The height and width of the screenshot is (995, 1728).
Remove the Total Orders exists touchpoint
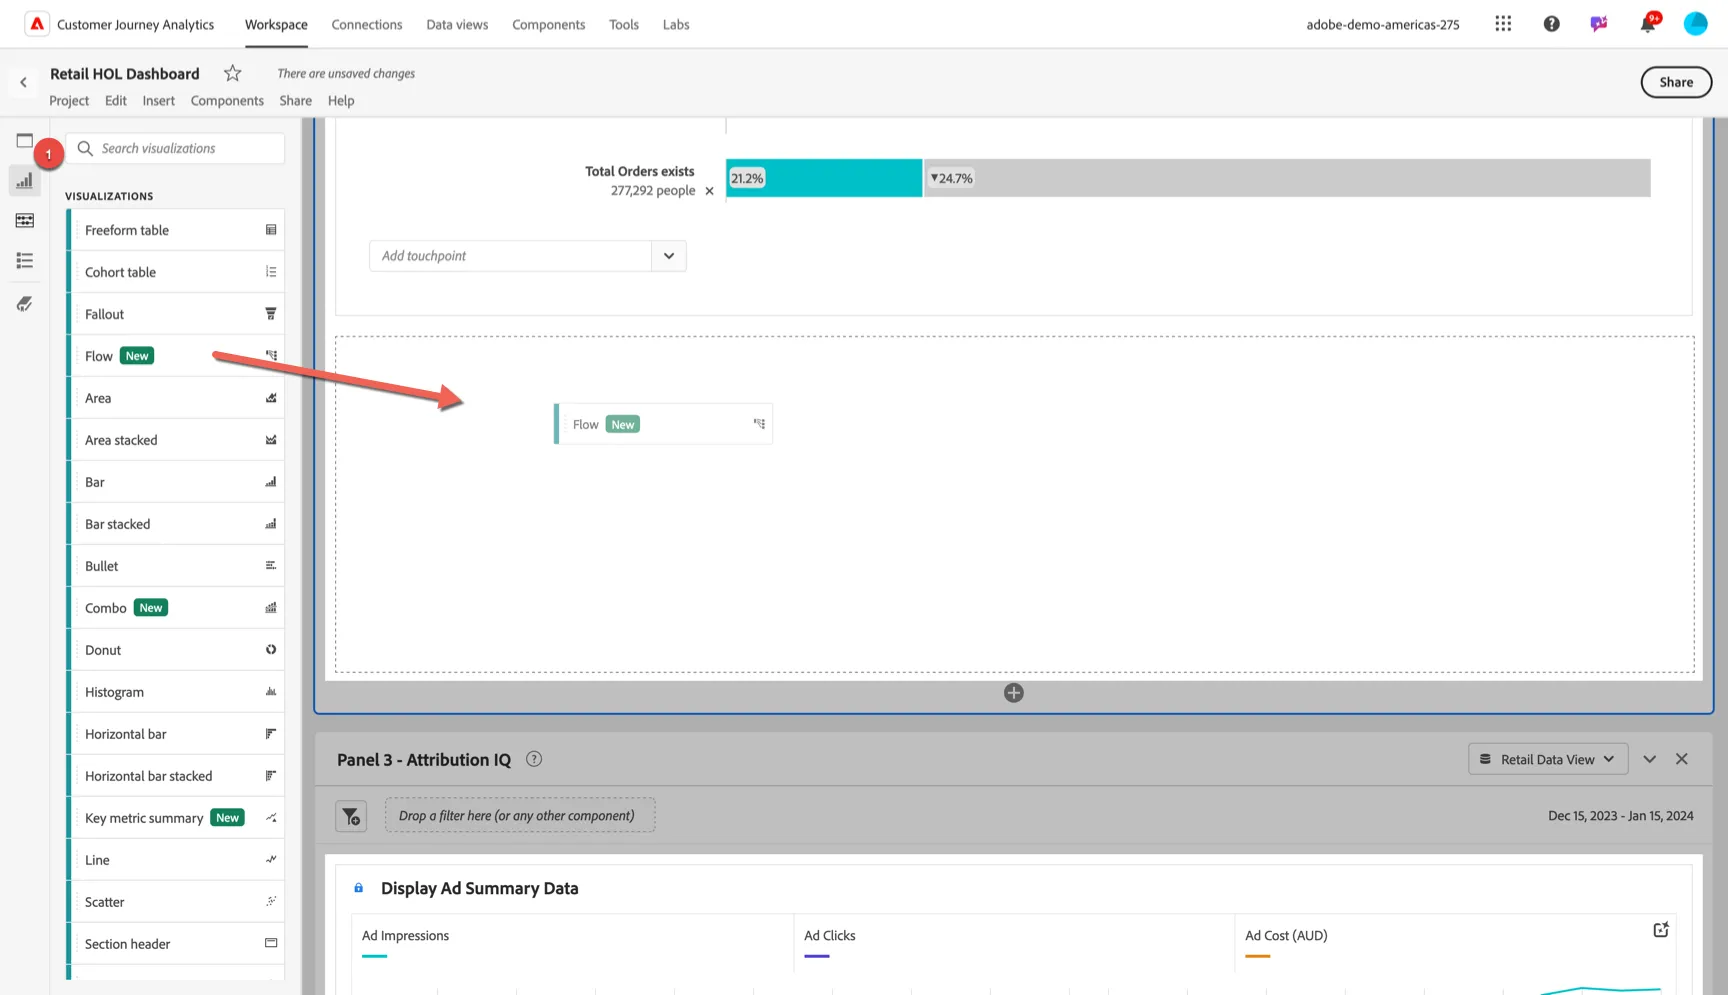709,191
